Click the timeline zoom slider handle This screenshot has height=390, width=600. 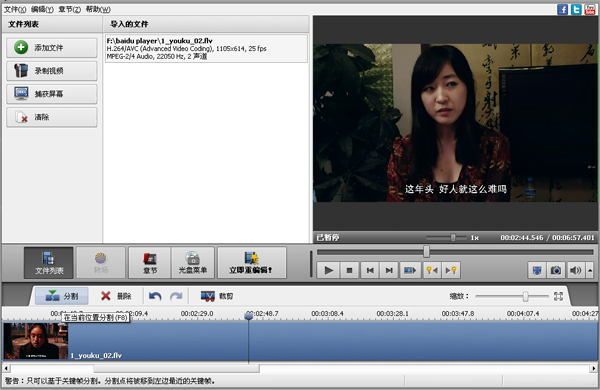525,296
